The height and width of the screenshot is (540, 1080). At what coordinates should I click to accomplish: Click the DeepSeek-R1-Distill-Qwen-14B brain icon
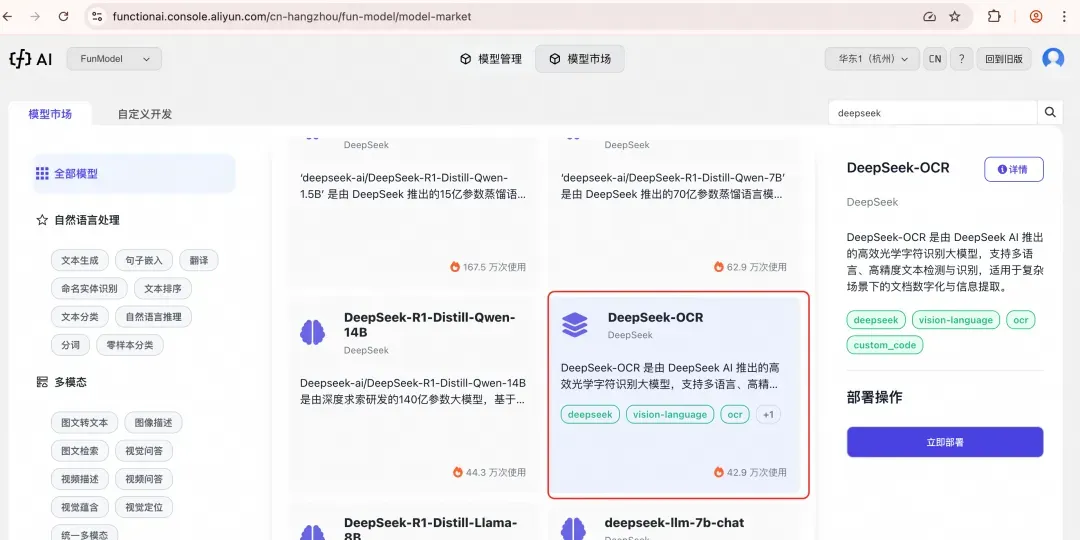[313, 332]
